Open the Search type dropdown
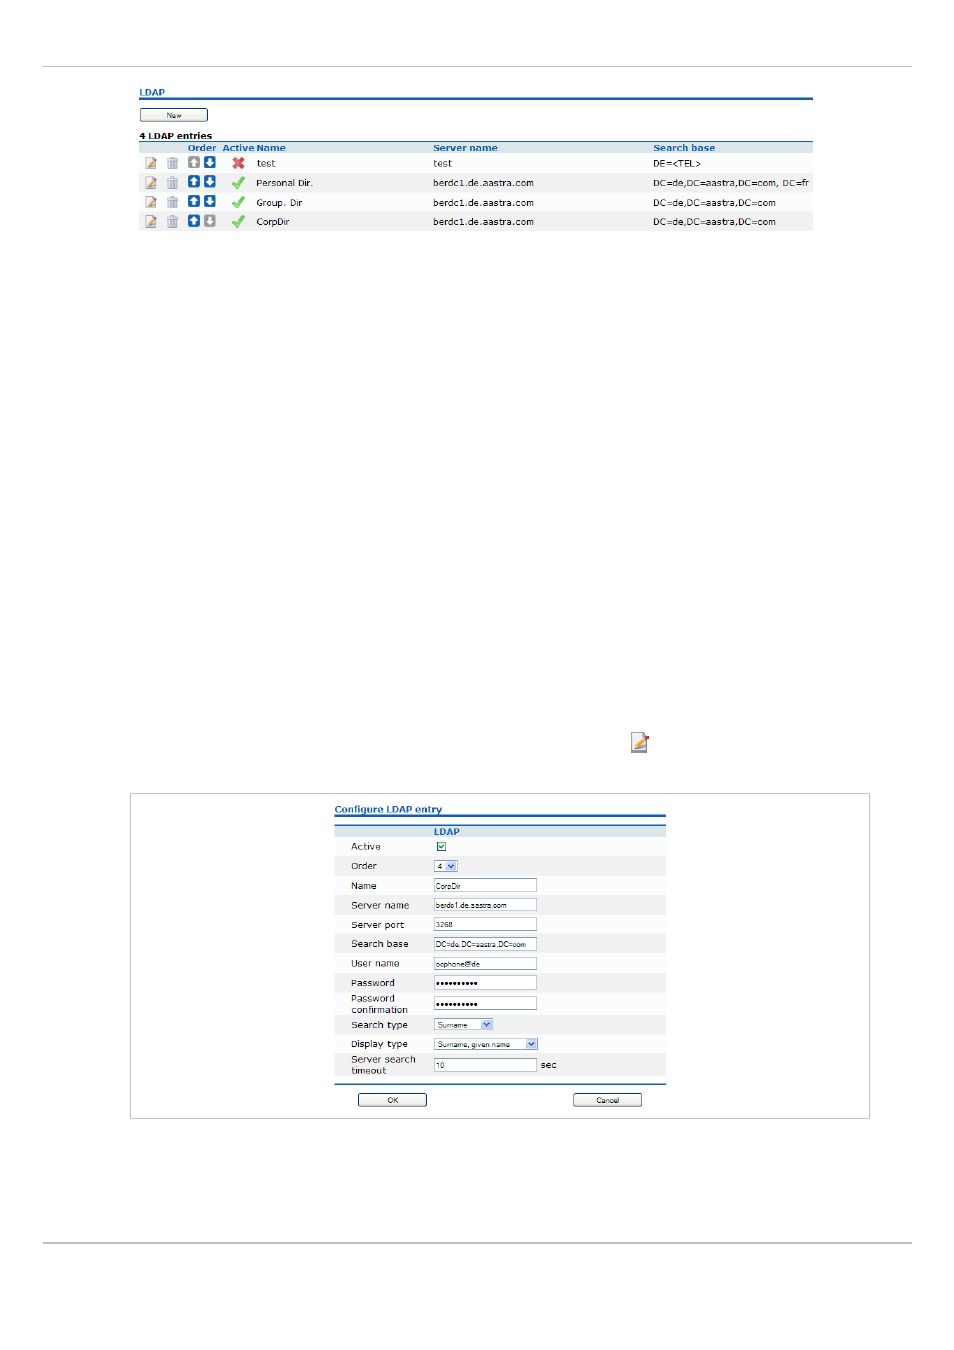 463,1025
